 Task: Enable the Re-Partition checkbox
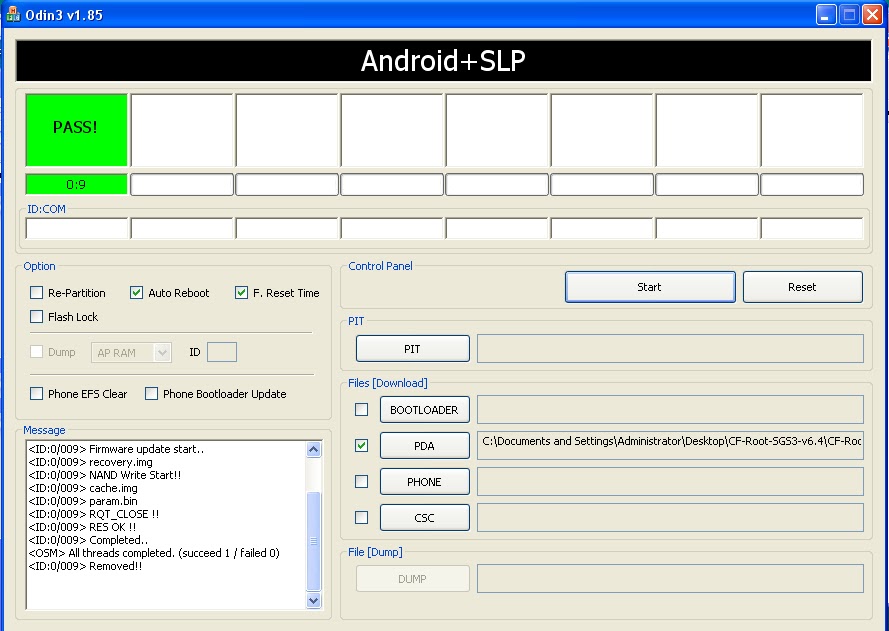[x=36, y=293]
